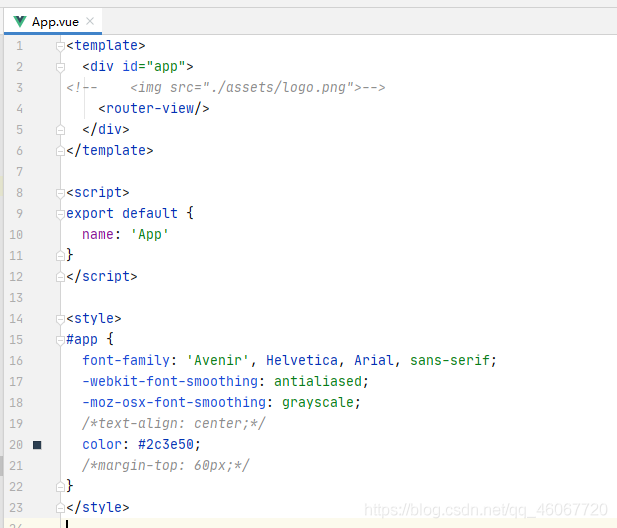Image resolution: width=617 pixels, height=528 pixels.
Task: Click the 'App' name string value
Action: coord(150,234)
